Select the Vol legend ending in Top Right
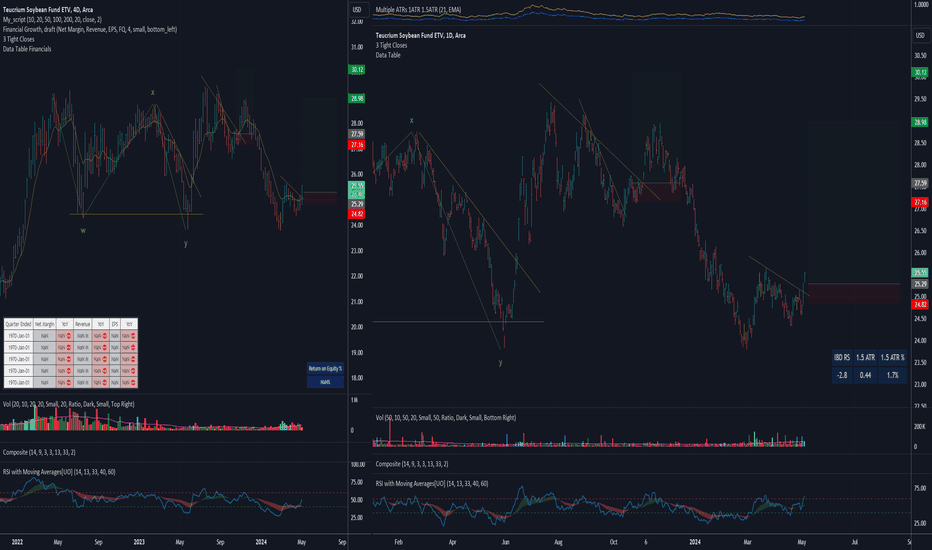This screenshot has width=932, height=550. [68, 404]
